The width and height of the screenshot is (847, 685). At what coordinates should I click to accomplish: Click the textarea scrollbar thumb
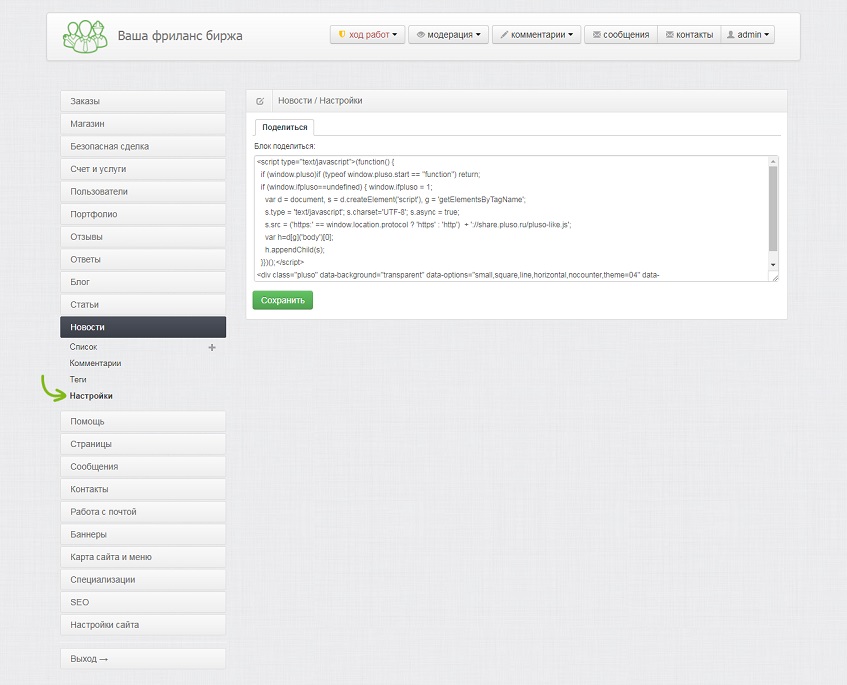coord(773,209)
